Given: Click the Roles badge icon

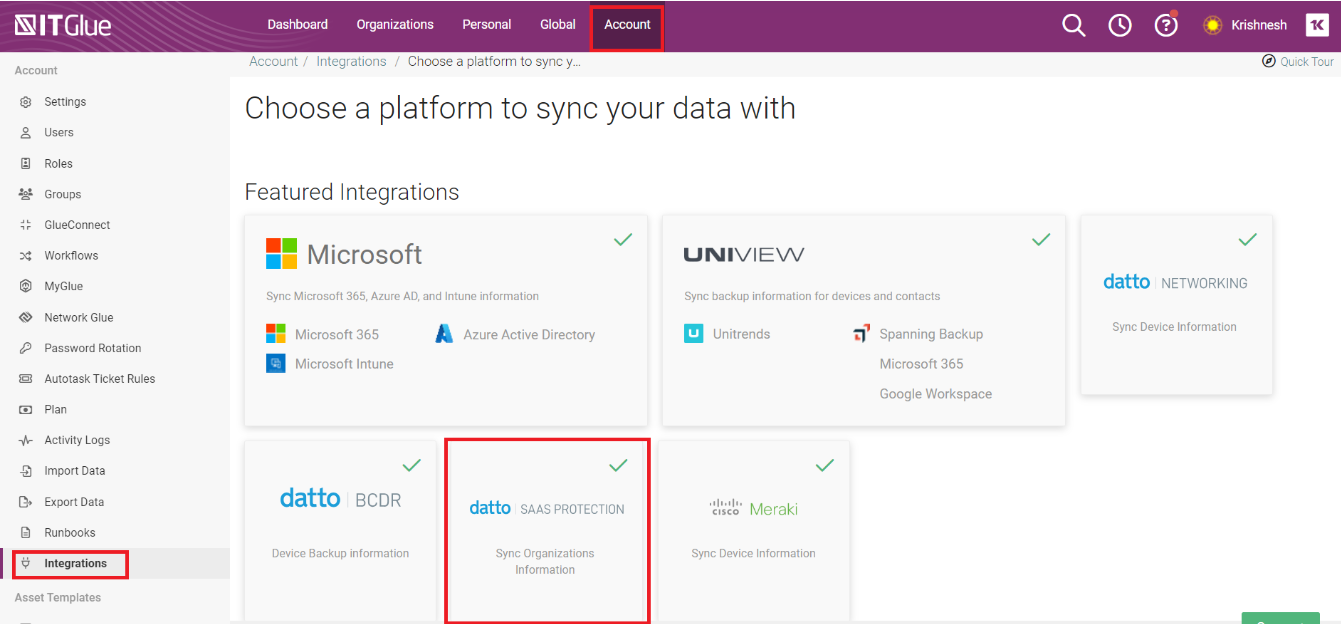Looking at the screenshot, I should [x=26, y=164].
